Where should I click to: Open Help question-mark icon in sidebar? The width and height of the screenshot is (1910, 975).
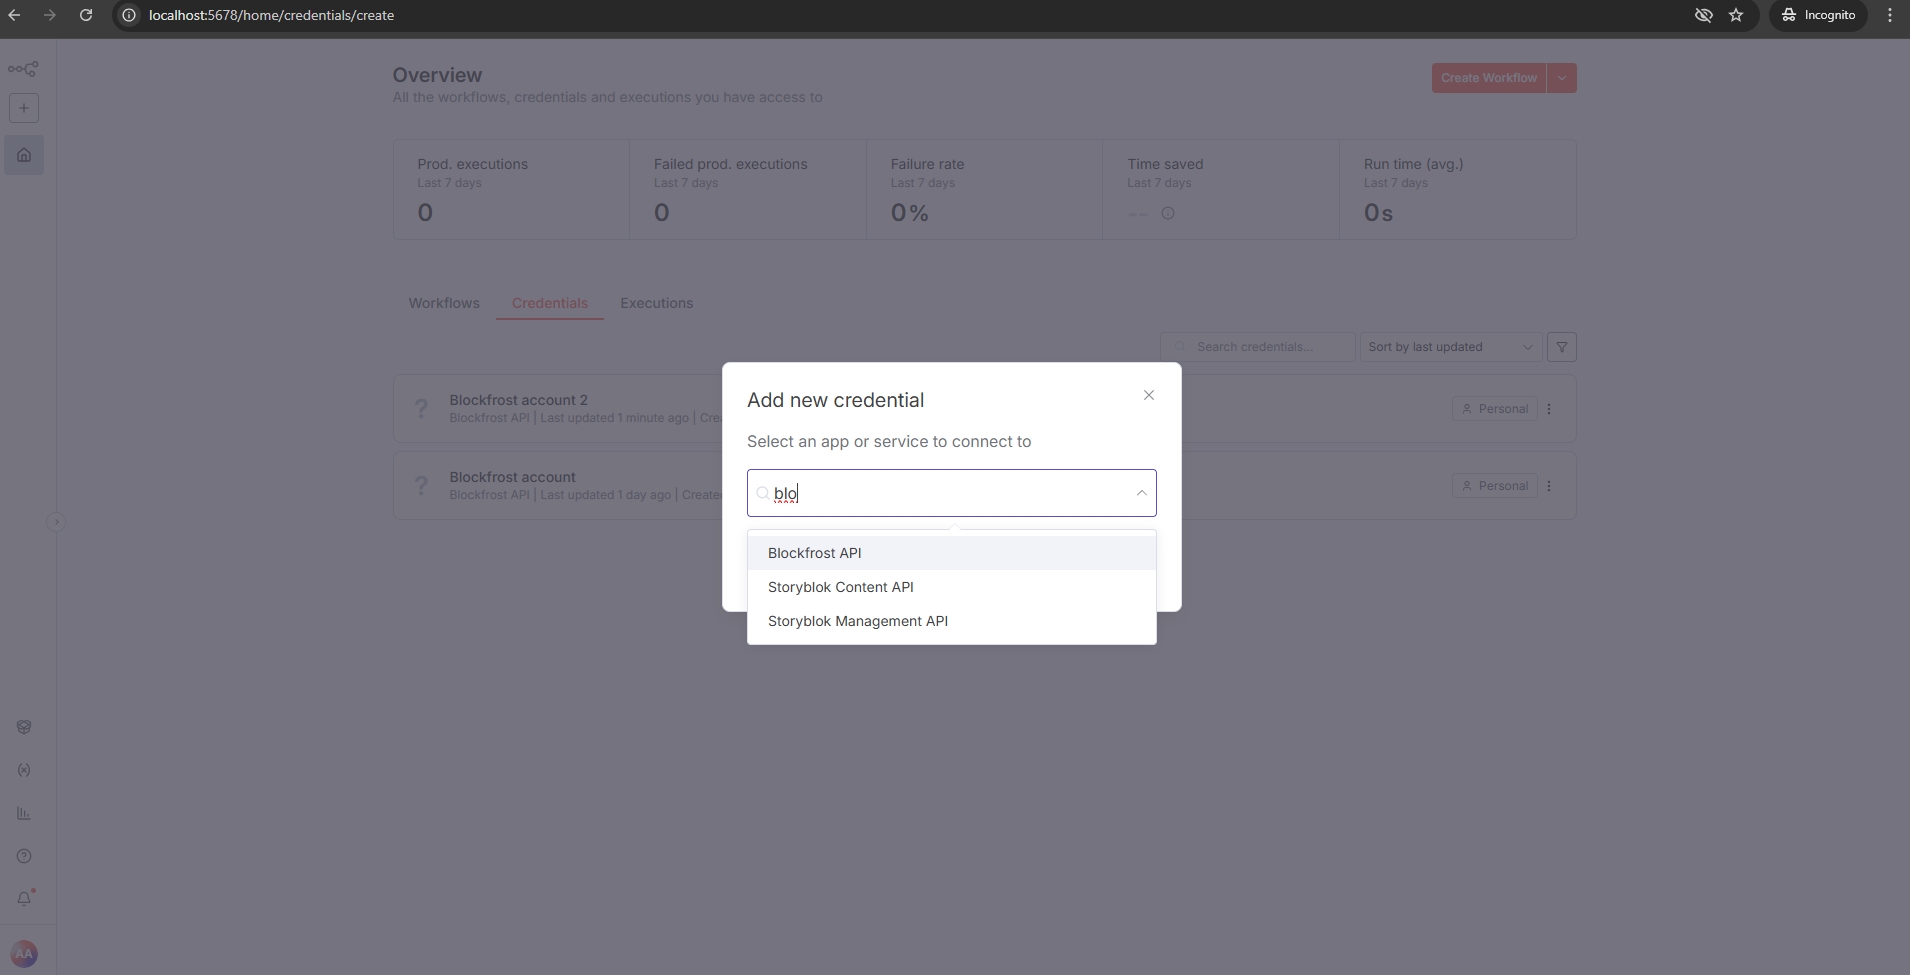click(x=24, y=856)
